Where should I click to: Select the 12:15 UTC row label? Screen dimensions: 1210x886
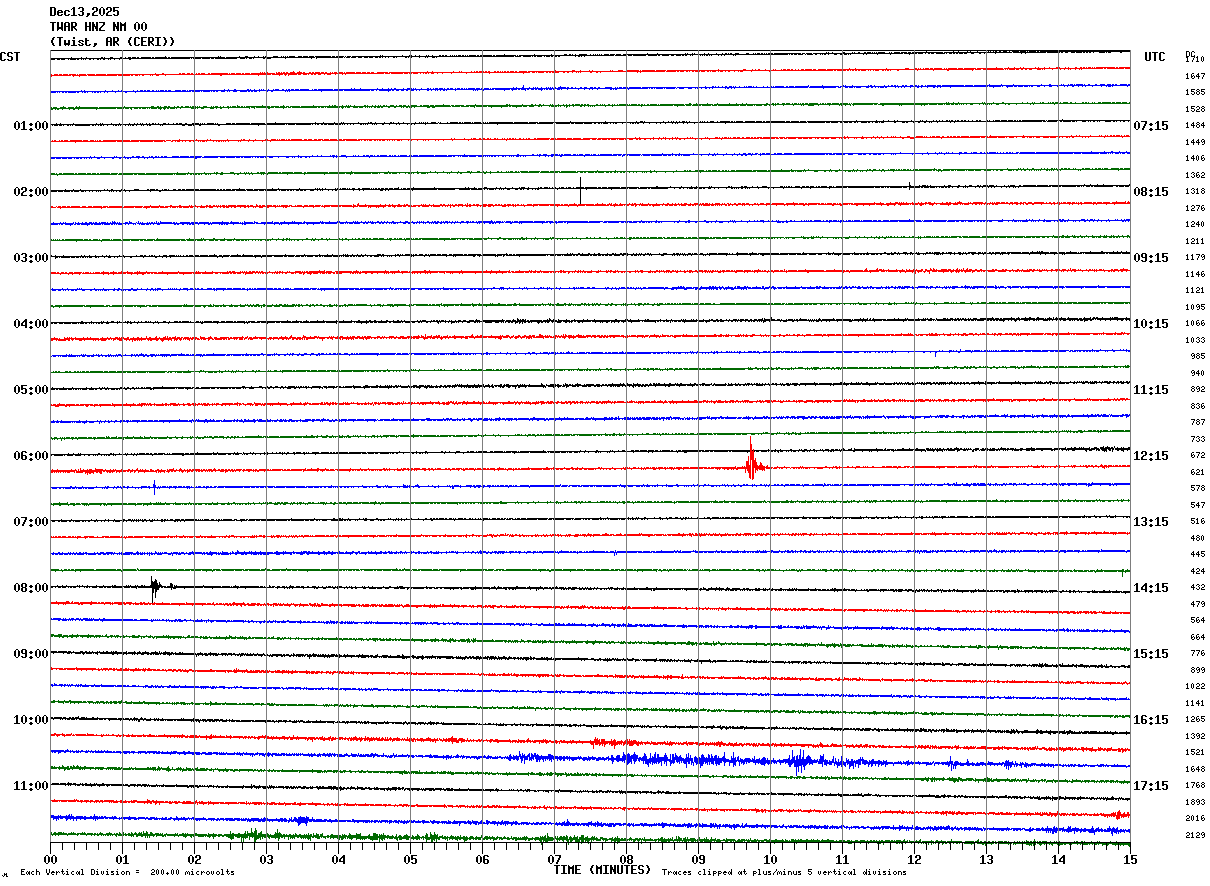point(1151,456)
